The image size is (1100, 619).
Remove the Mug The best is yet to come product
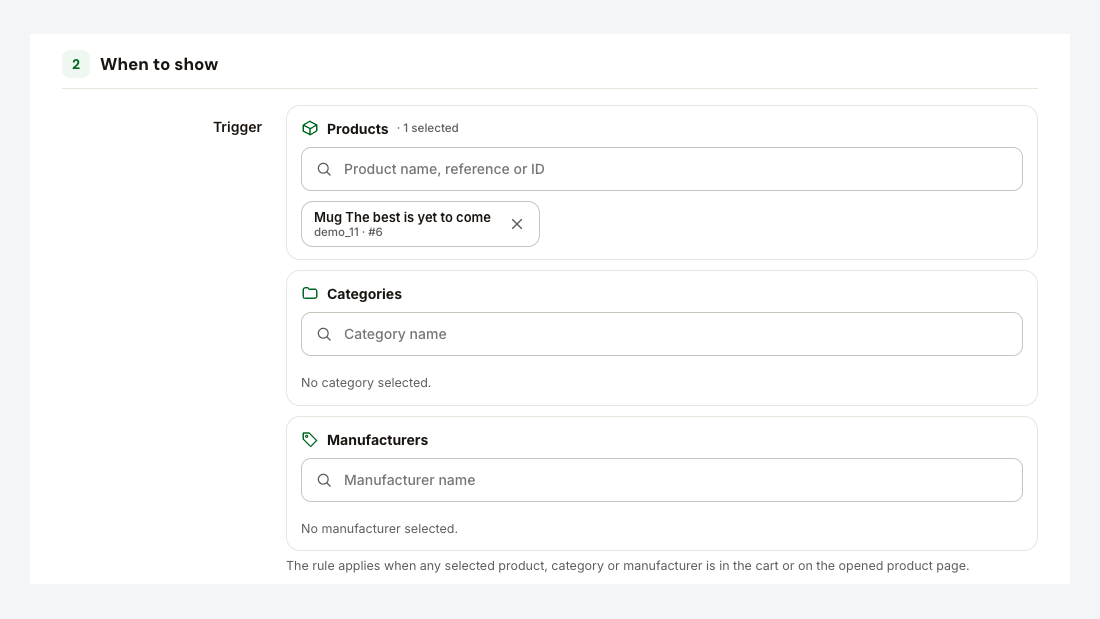(x=517, y=224)
